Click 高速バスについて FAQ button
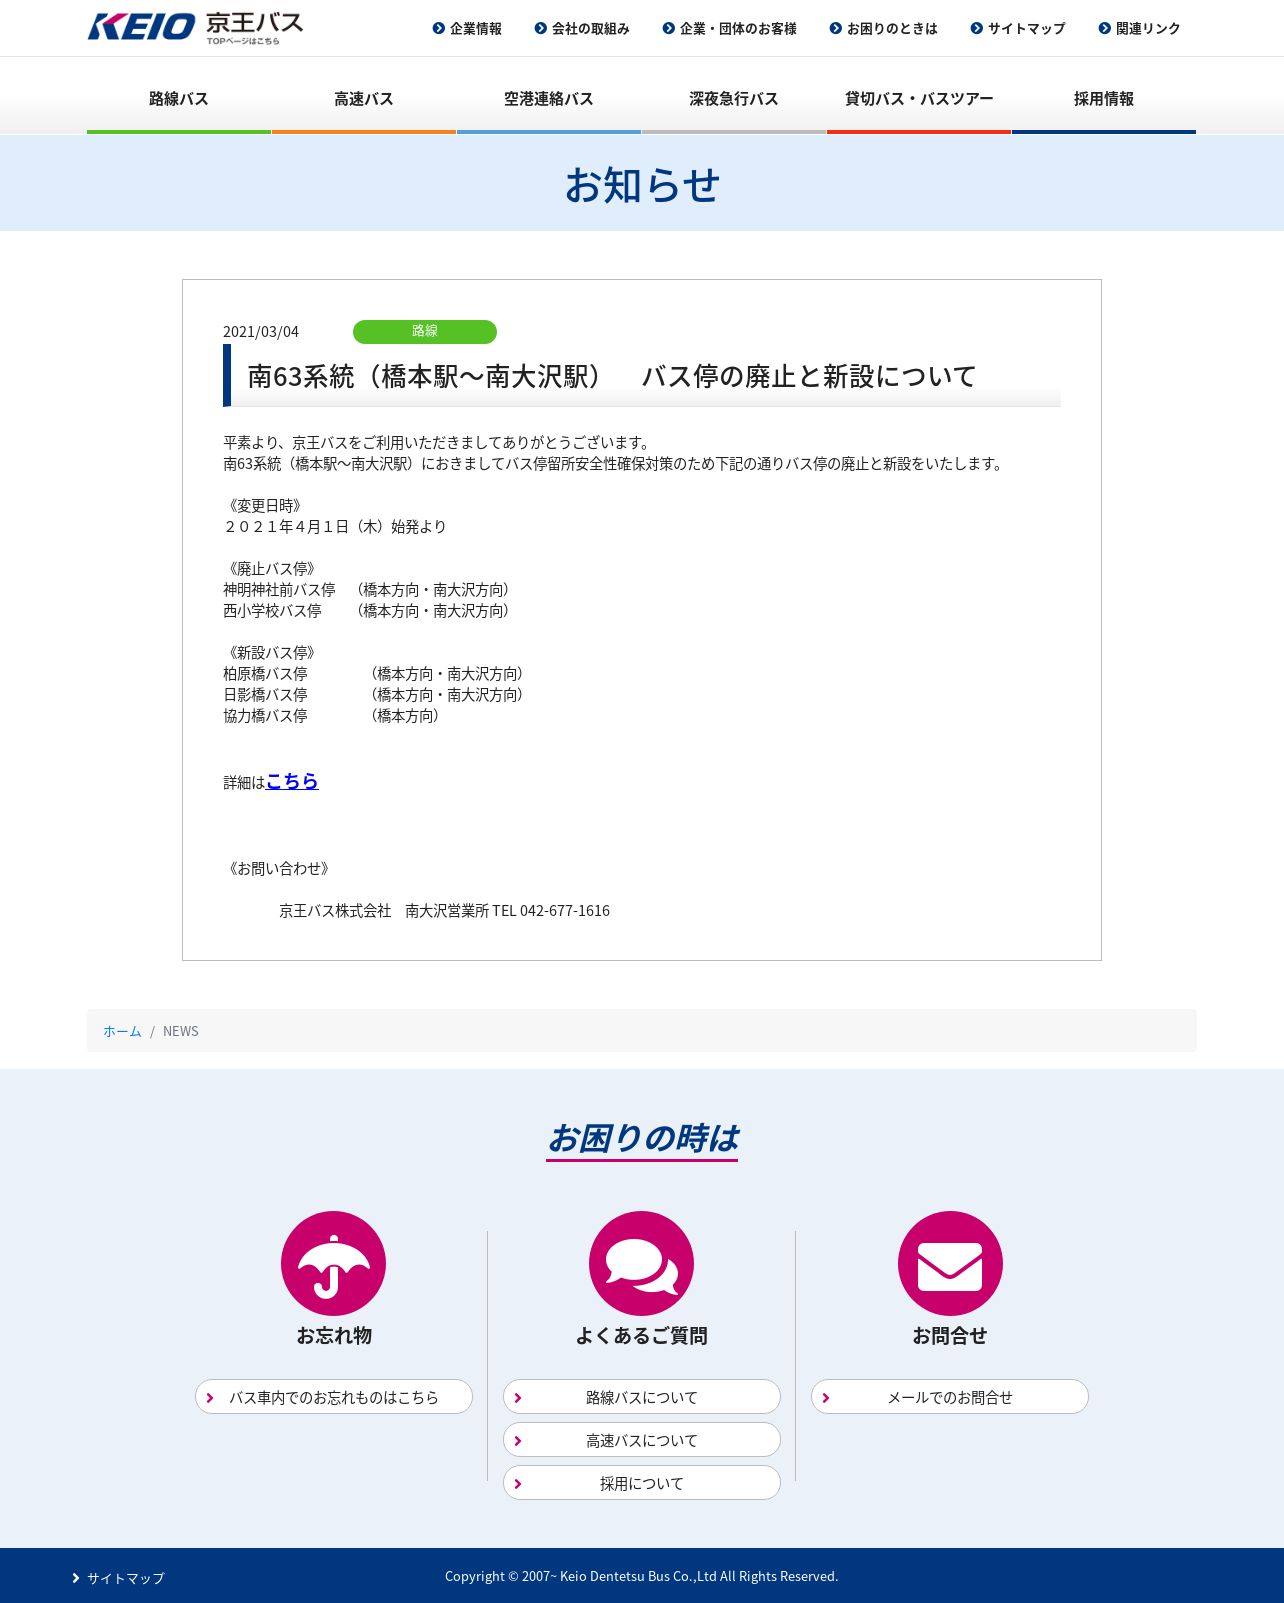Screen dimensions: 1284x1603 coord(642,1440)
